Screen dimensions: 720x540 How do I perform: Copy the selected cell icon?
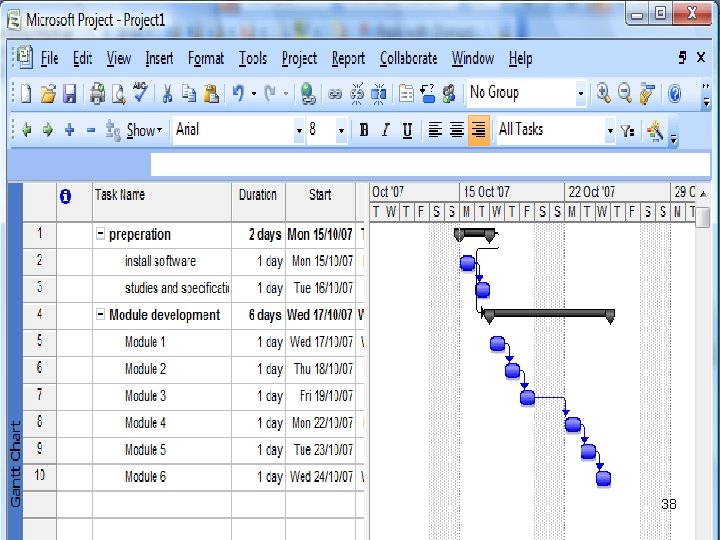(x=189, y=94)
